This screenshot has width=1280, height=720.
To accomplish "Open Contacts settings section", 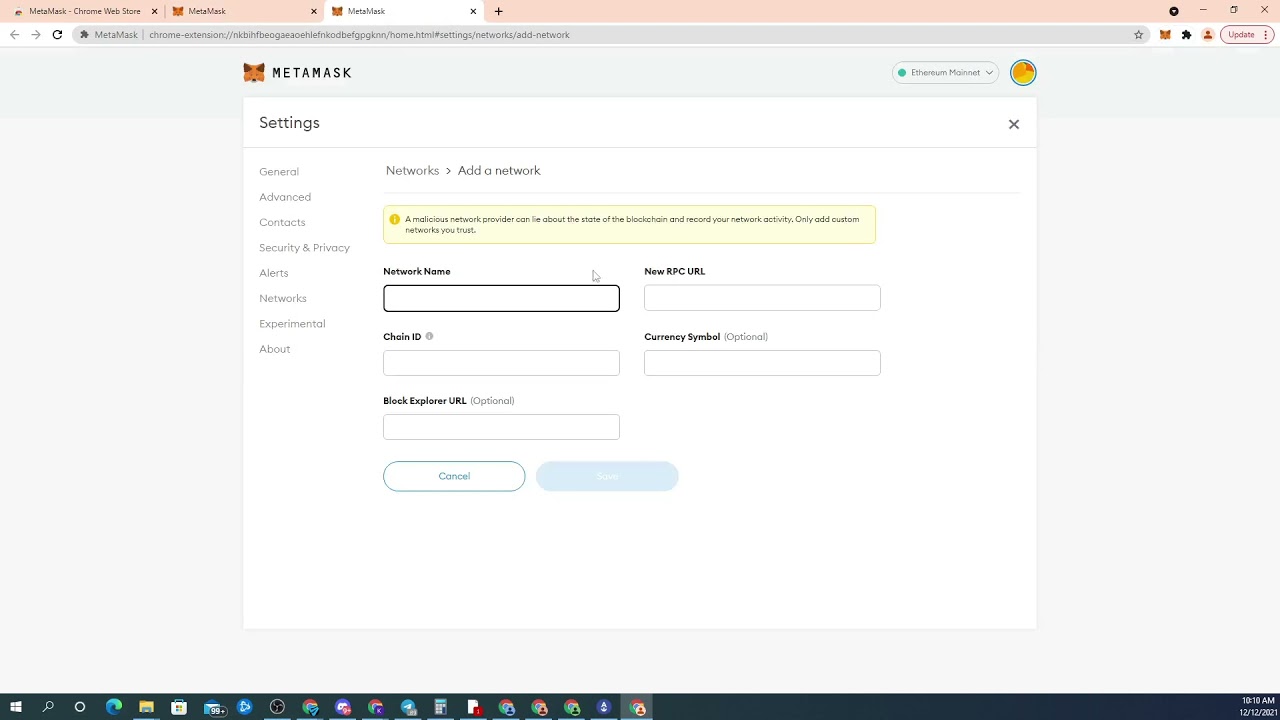I will coord(282,222).
